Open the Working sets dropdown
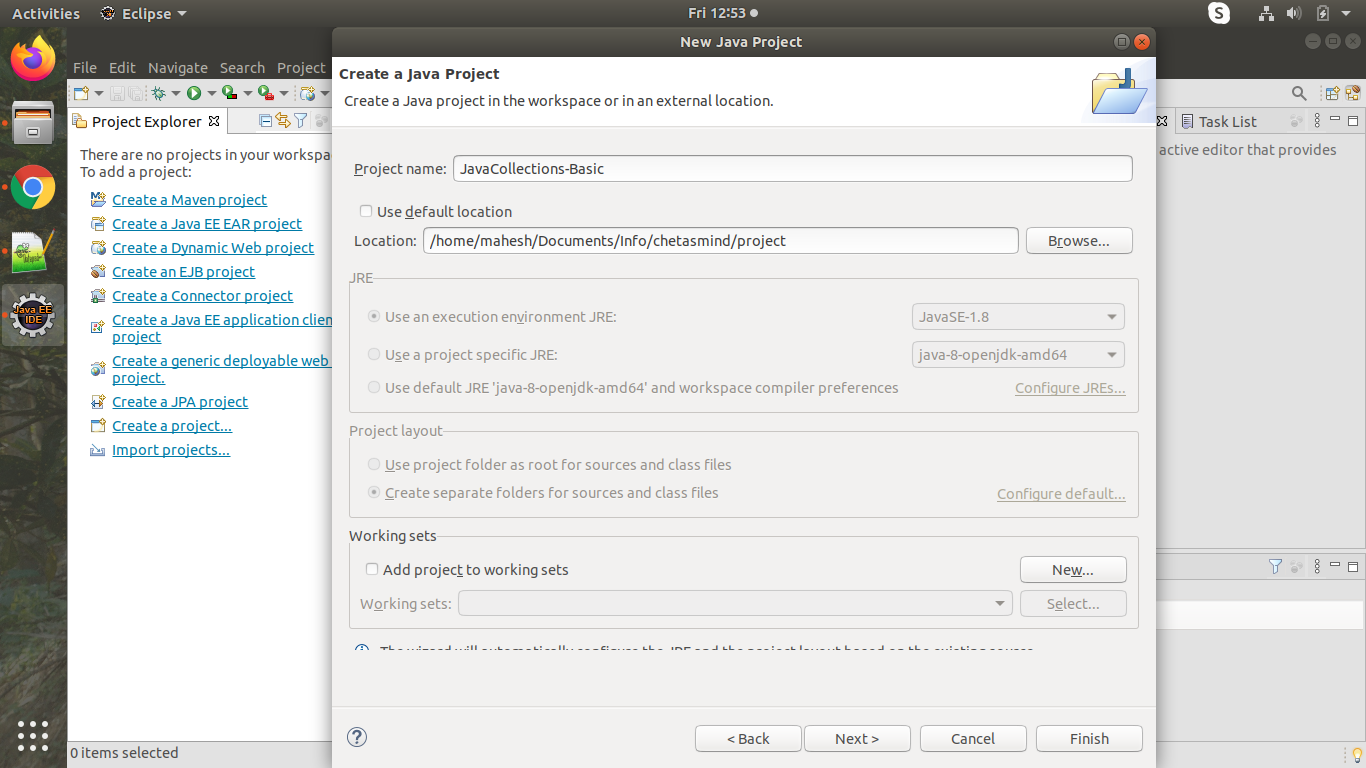 [x=999, y=603]
